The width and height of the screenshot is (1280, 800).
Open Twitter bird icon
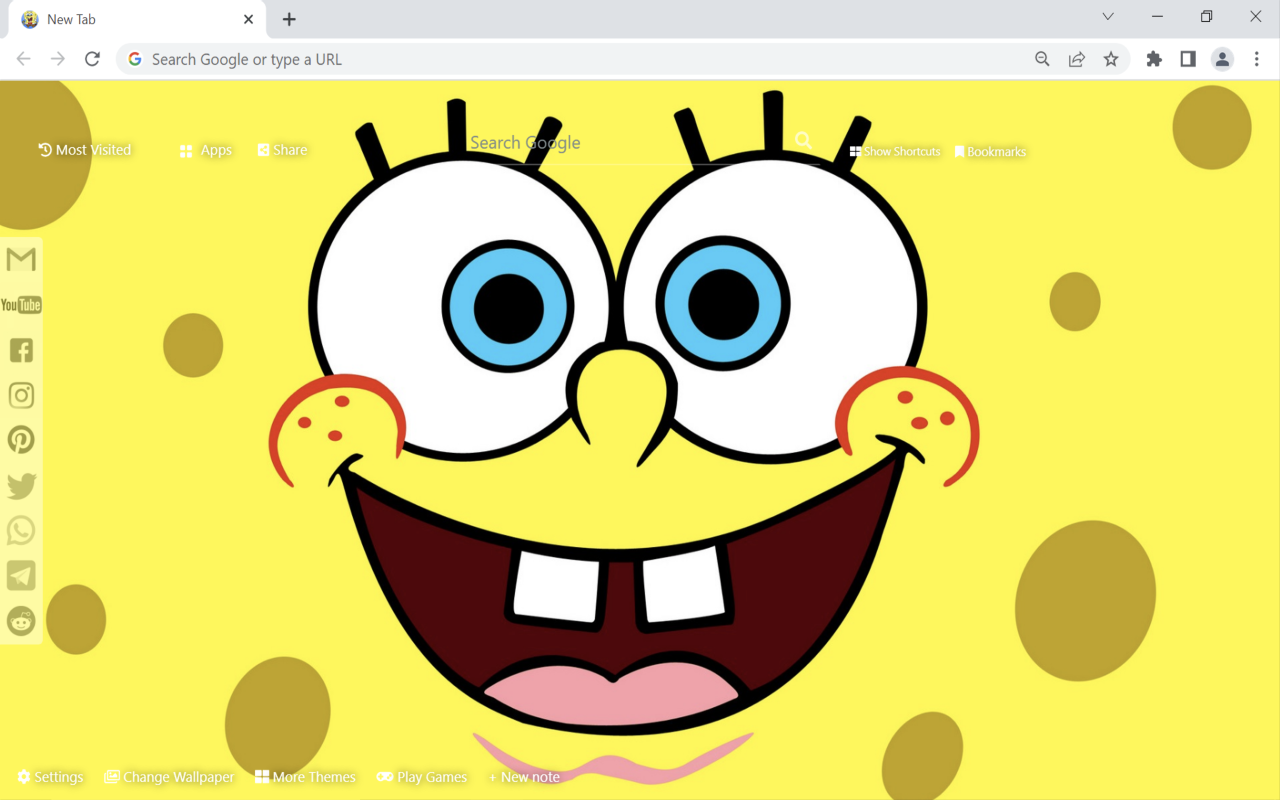(x=21, y=486)
